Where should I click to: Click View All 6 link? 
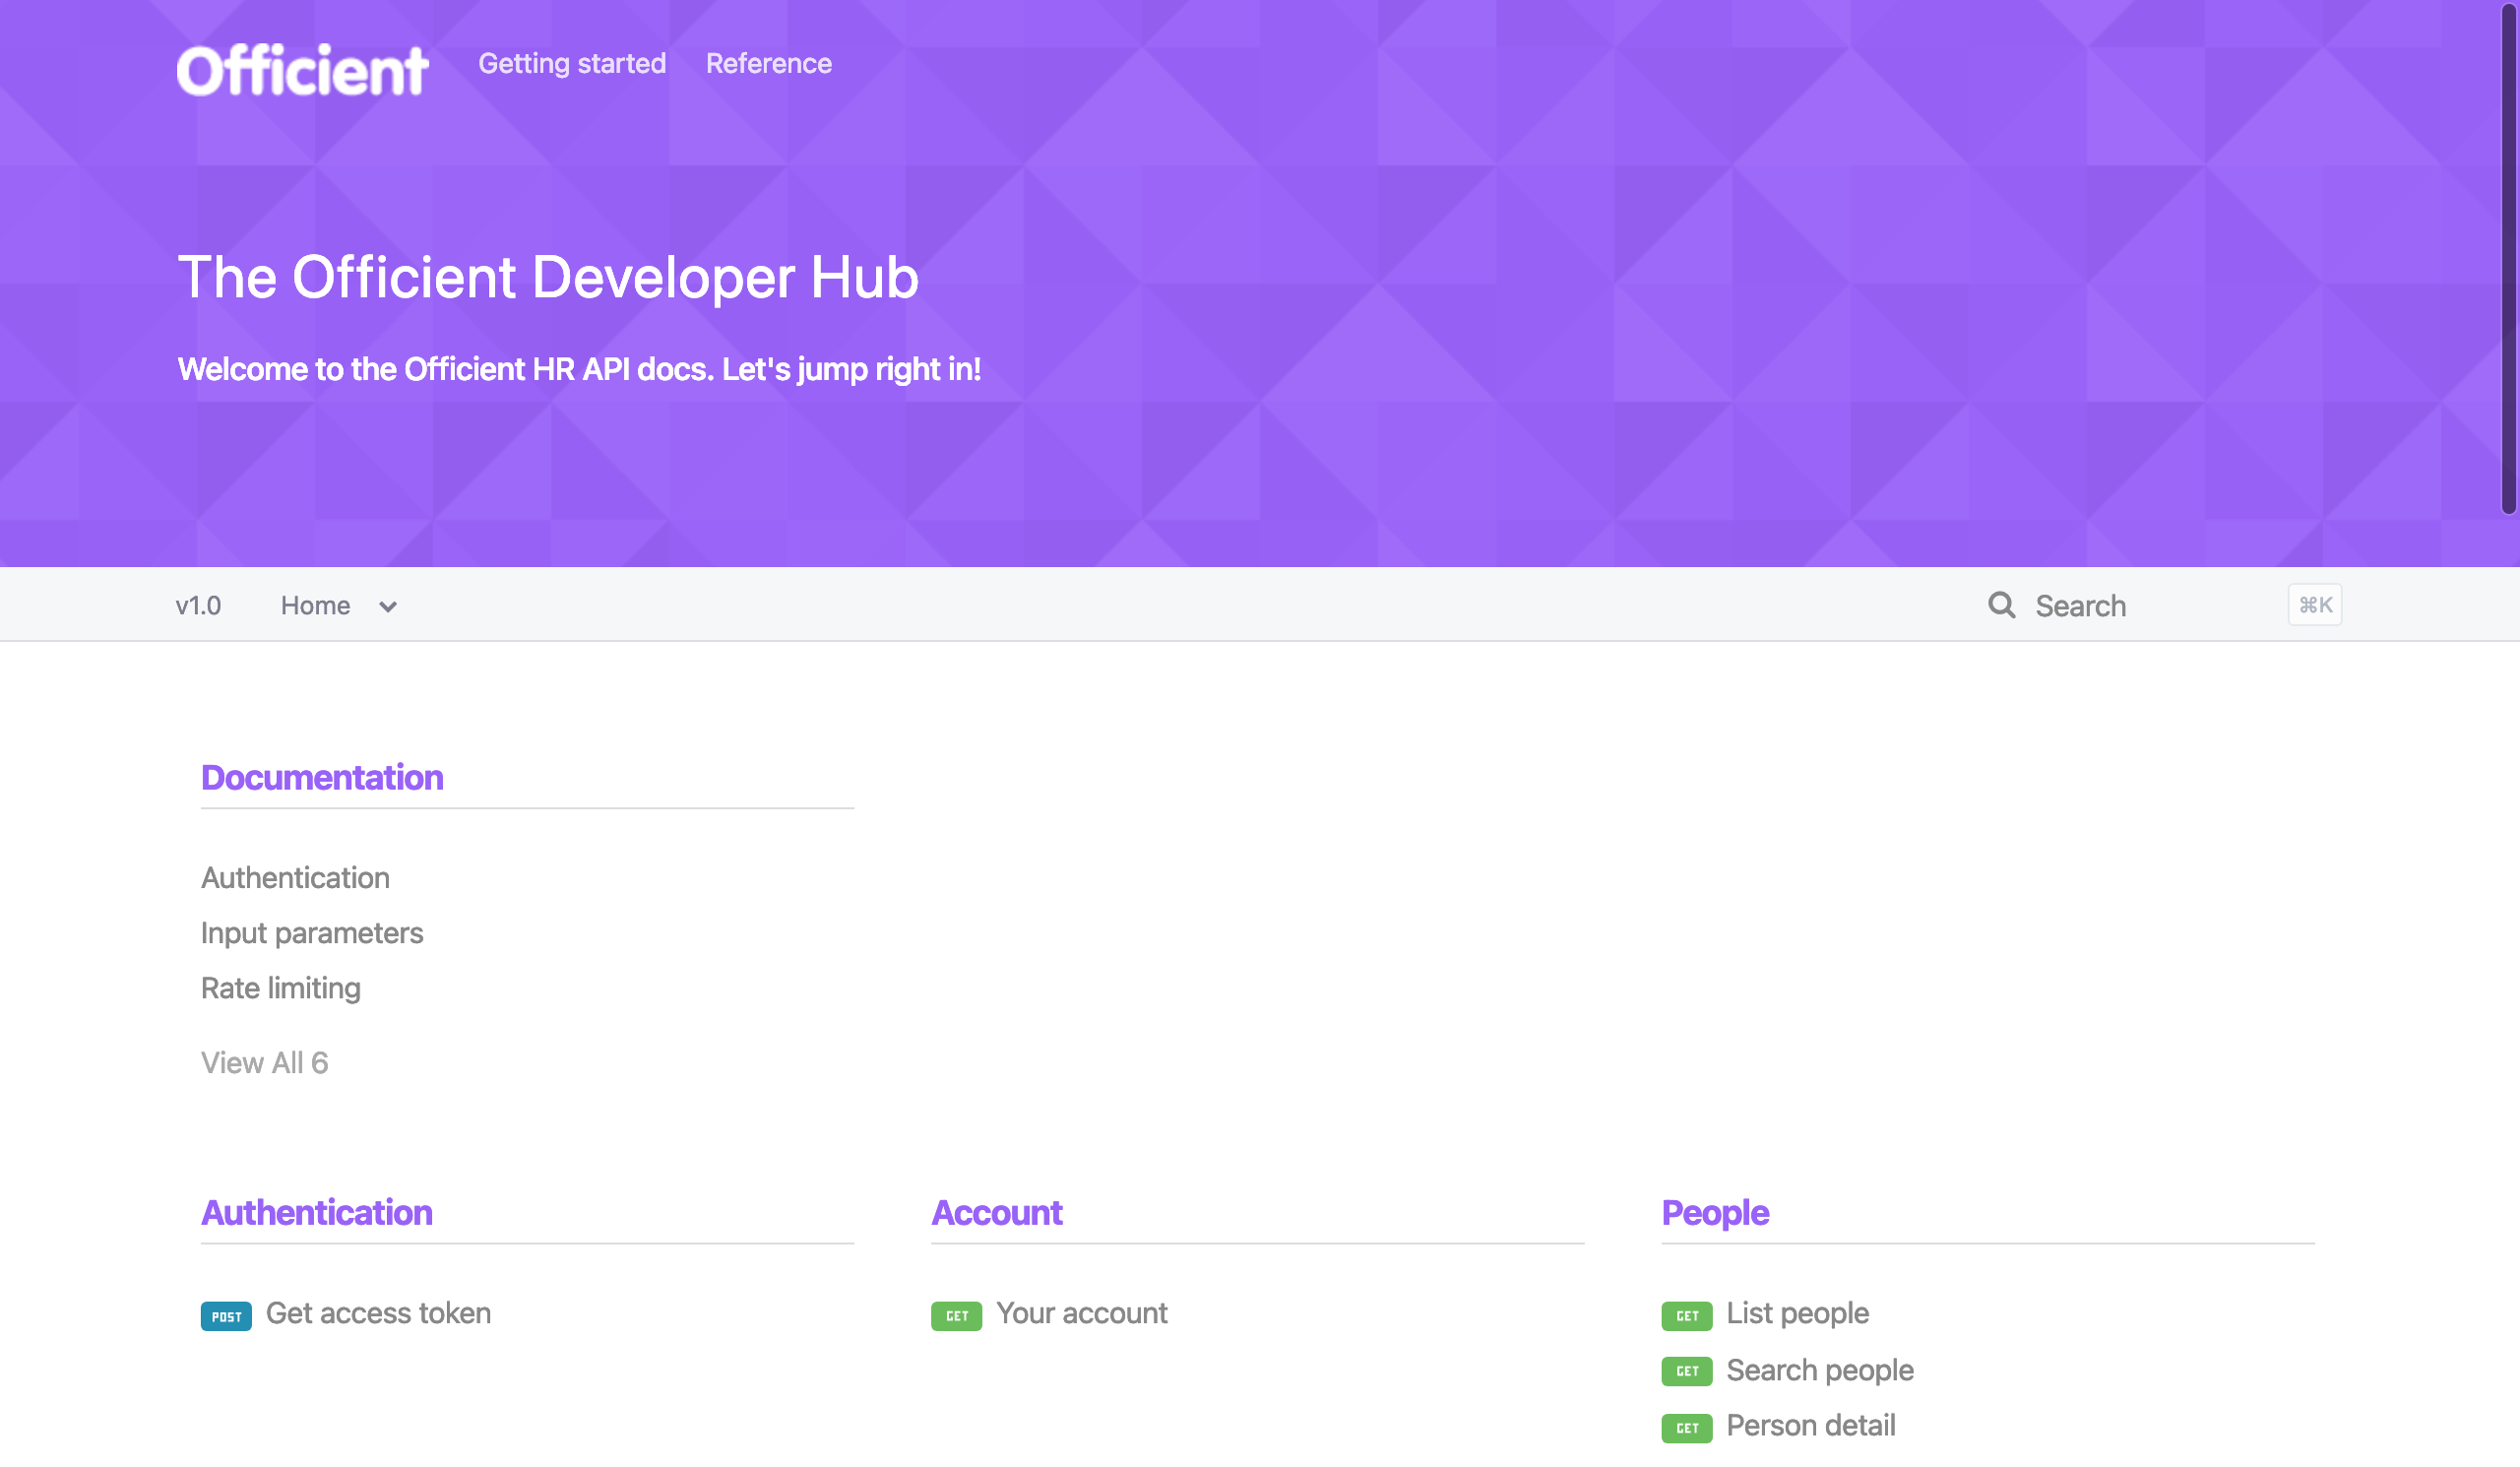(264, 1063)
